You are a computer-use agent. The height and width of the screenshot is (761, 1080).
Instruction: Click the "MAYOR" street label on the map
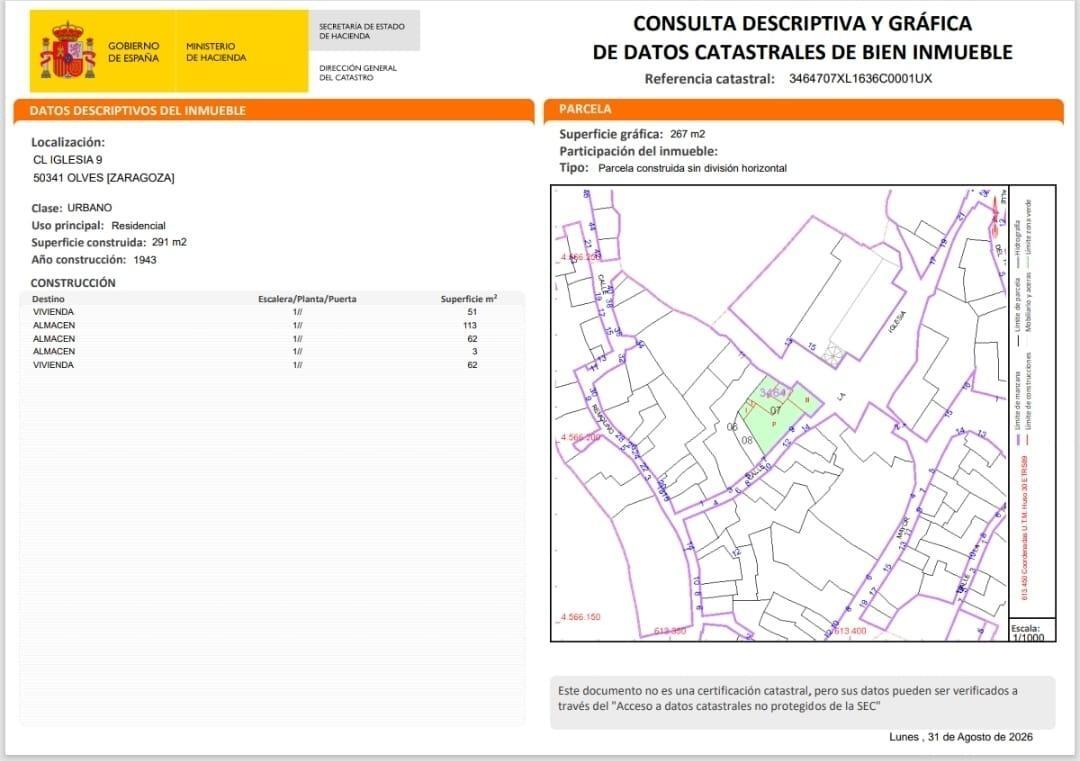(x=903, y=527)
